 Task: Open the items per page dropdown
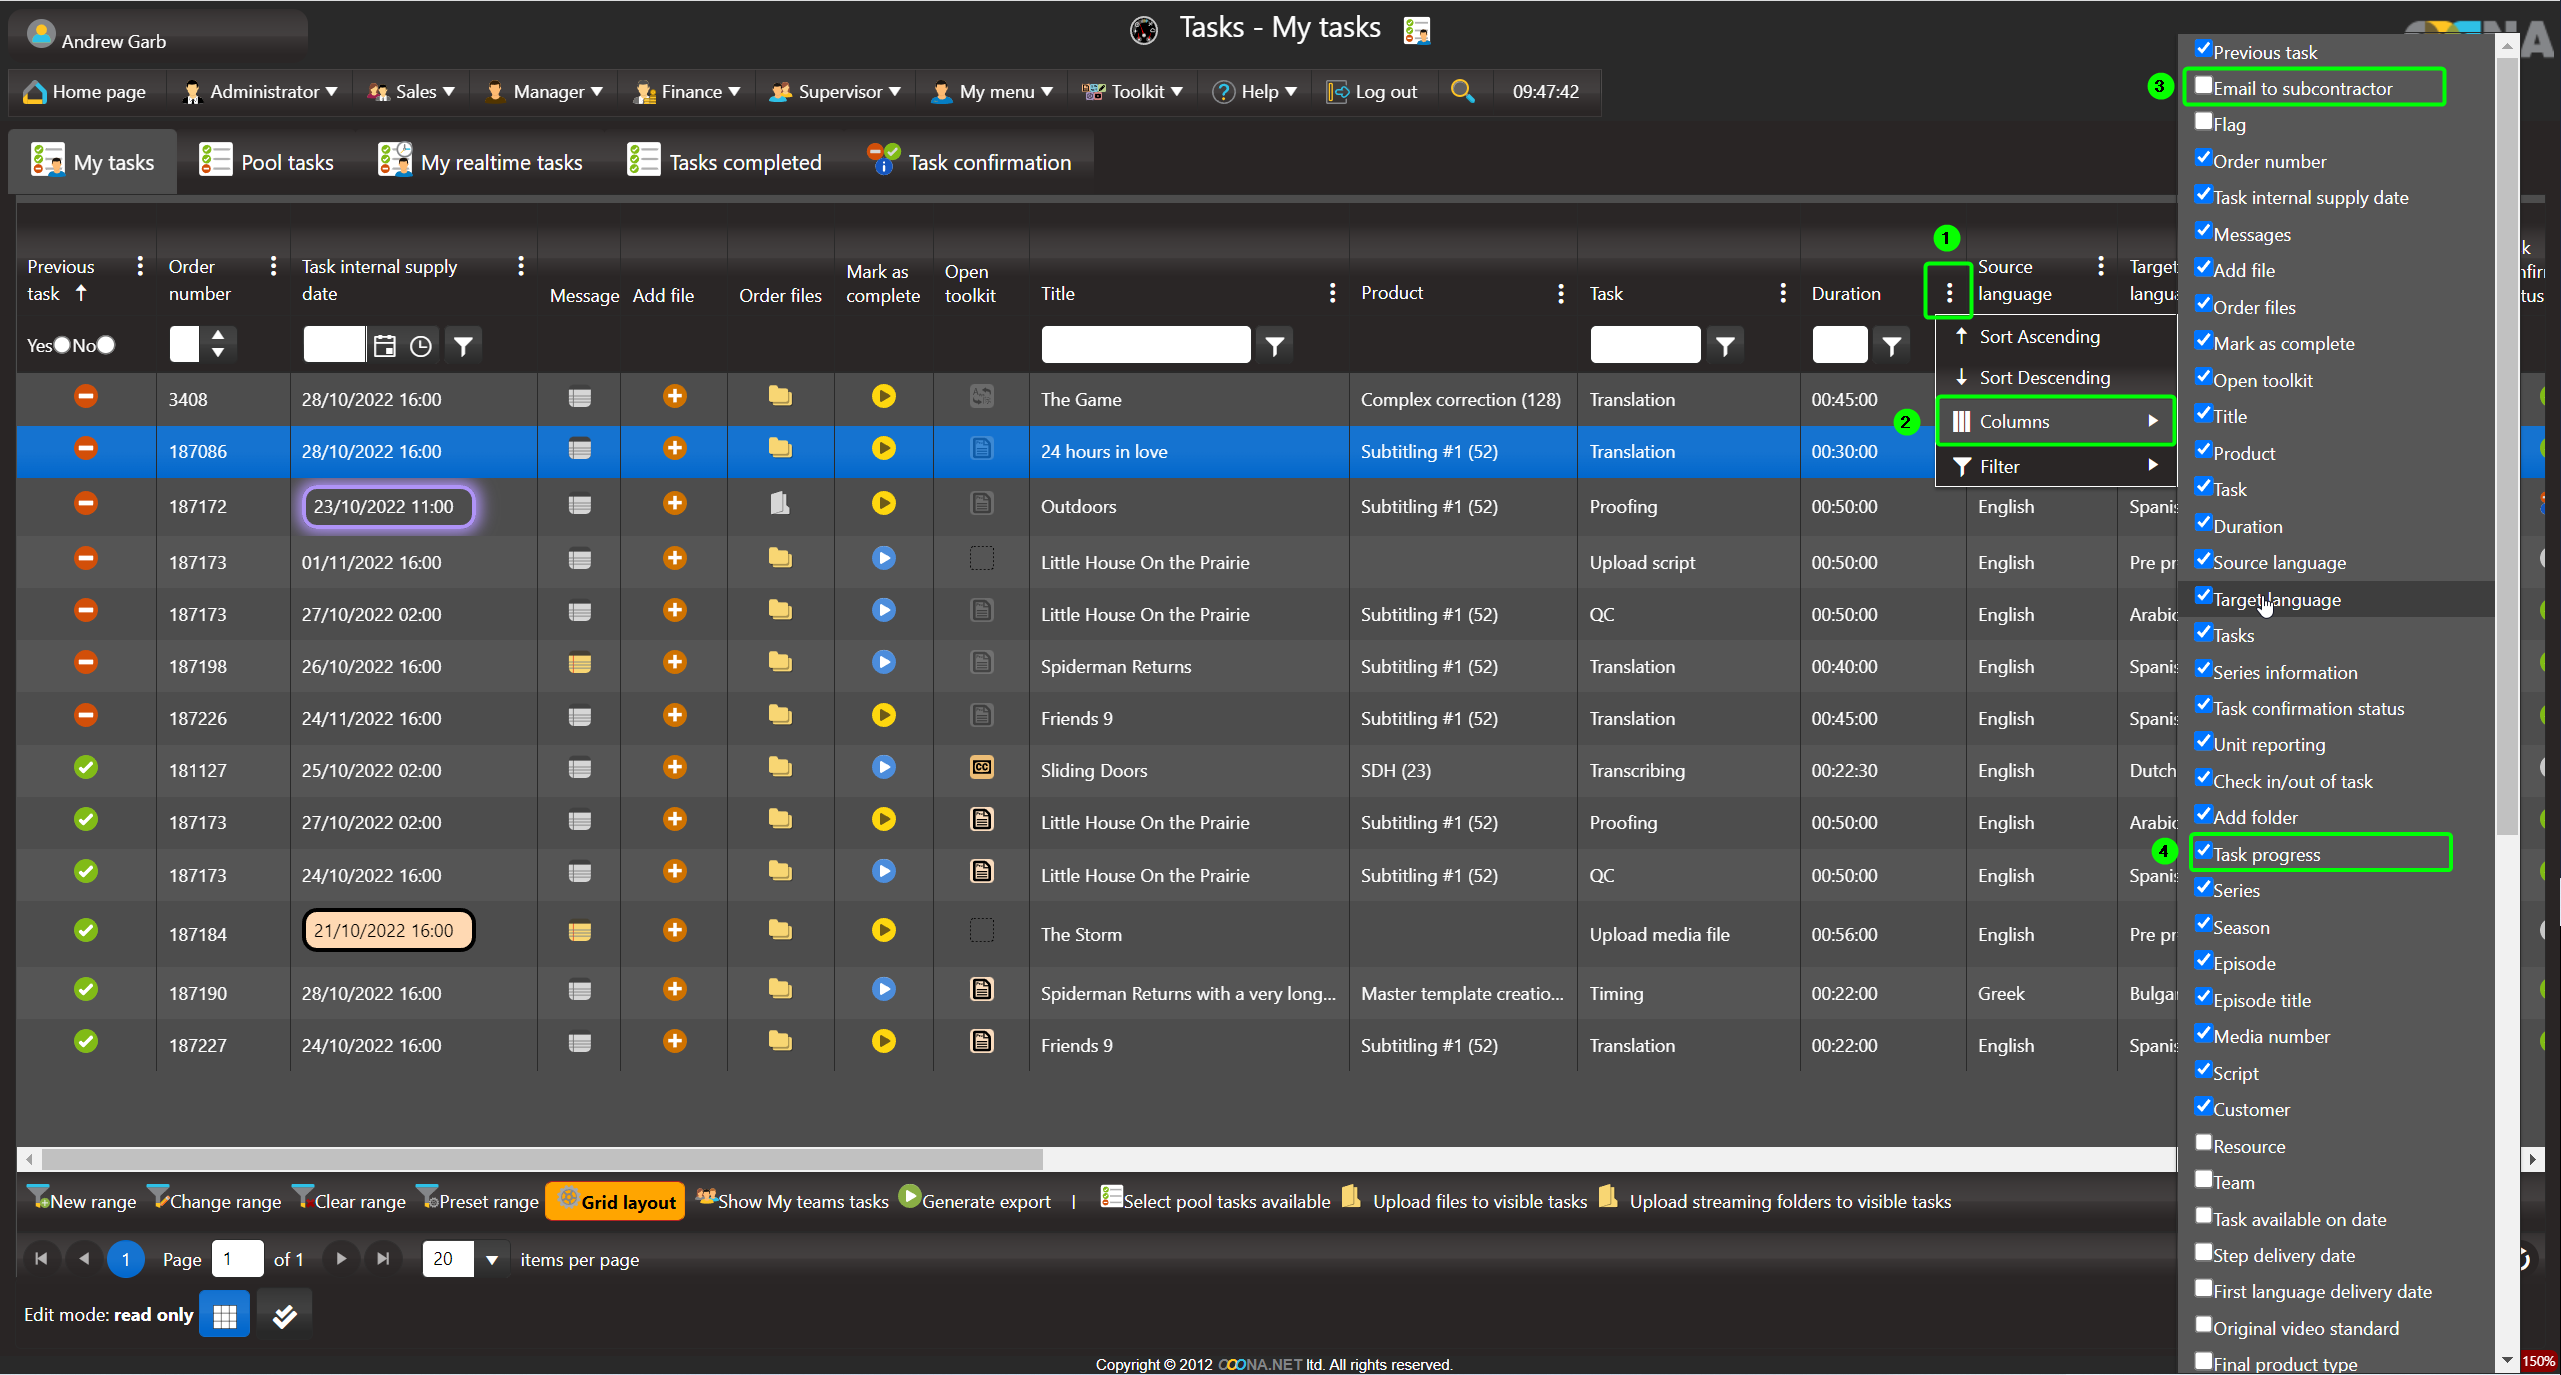tap(491, 1260)
